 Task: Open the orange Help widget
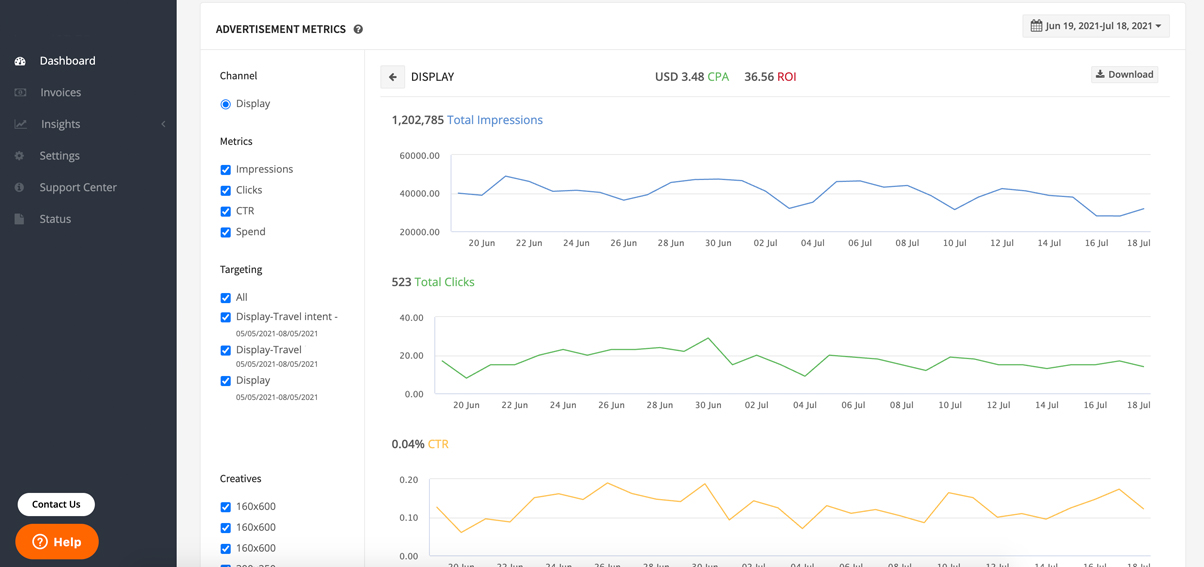[57, 542]
